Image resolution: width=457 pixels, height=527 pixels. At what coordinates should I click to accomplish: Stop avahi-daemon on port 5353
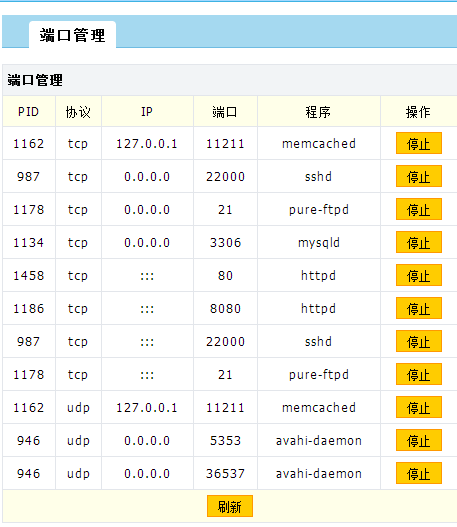tap(419, 440)
